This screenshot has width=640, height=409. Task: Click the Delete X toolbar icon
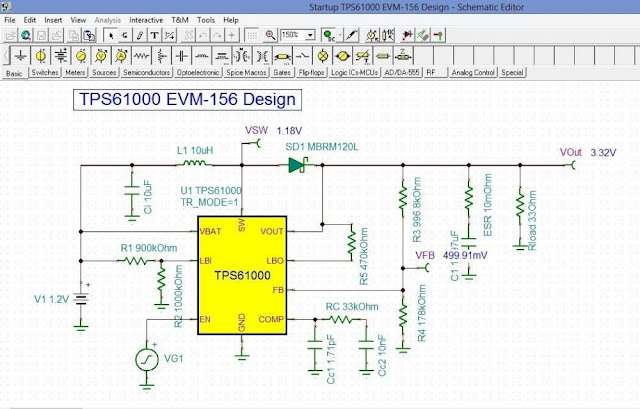(188, 36)
